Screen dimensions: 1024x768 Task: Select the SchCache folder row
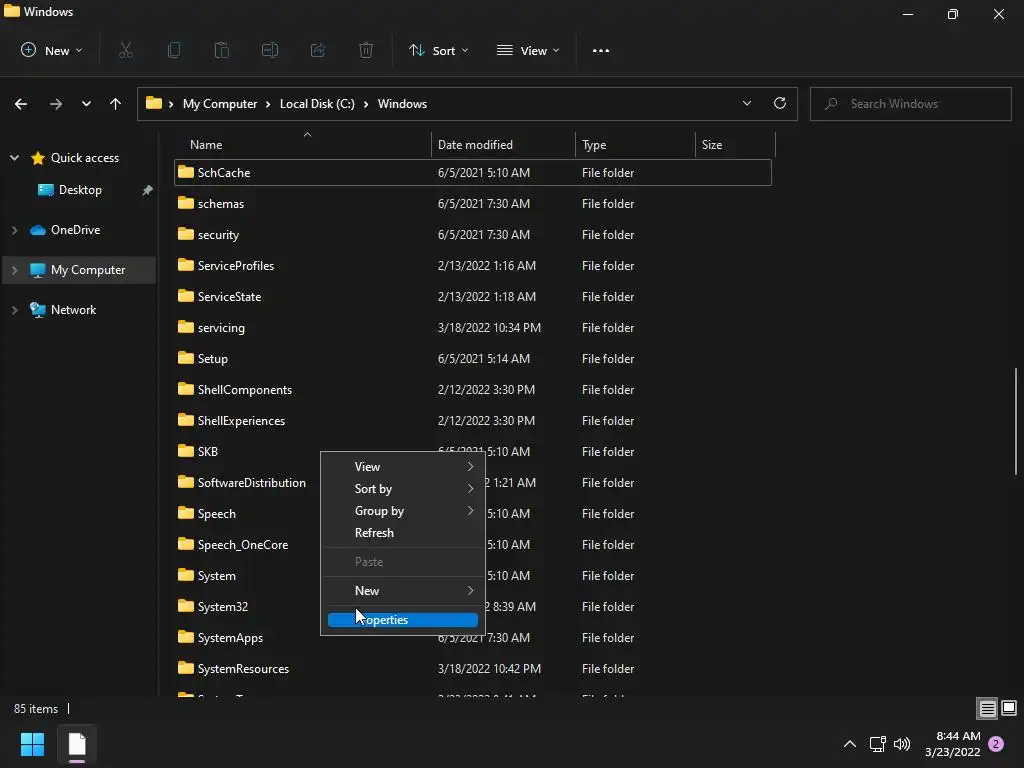[473, 172]
